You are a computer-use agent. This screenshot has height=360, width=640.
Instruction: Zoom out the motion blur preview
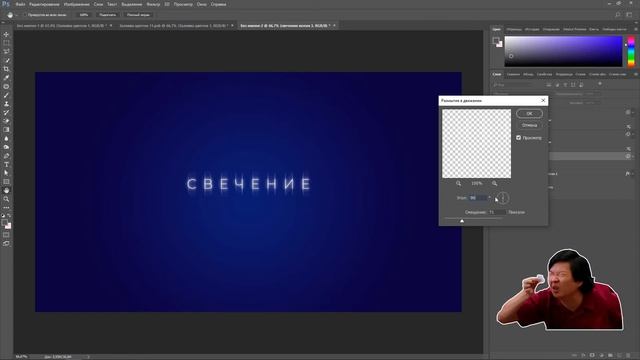point(458,184)
